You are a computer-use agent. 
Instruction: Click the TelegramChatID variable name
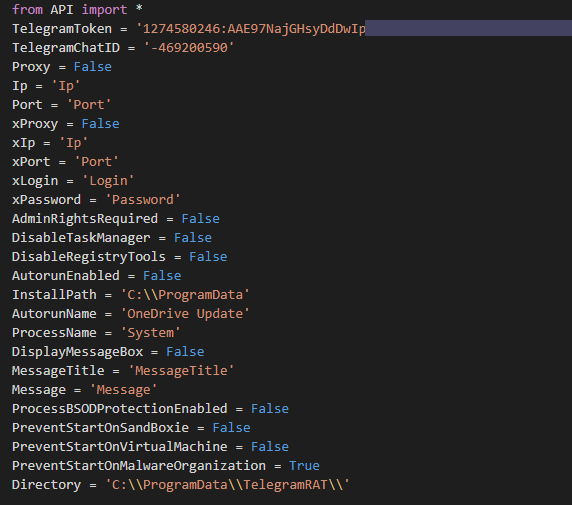tap(66, 48)
